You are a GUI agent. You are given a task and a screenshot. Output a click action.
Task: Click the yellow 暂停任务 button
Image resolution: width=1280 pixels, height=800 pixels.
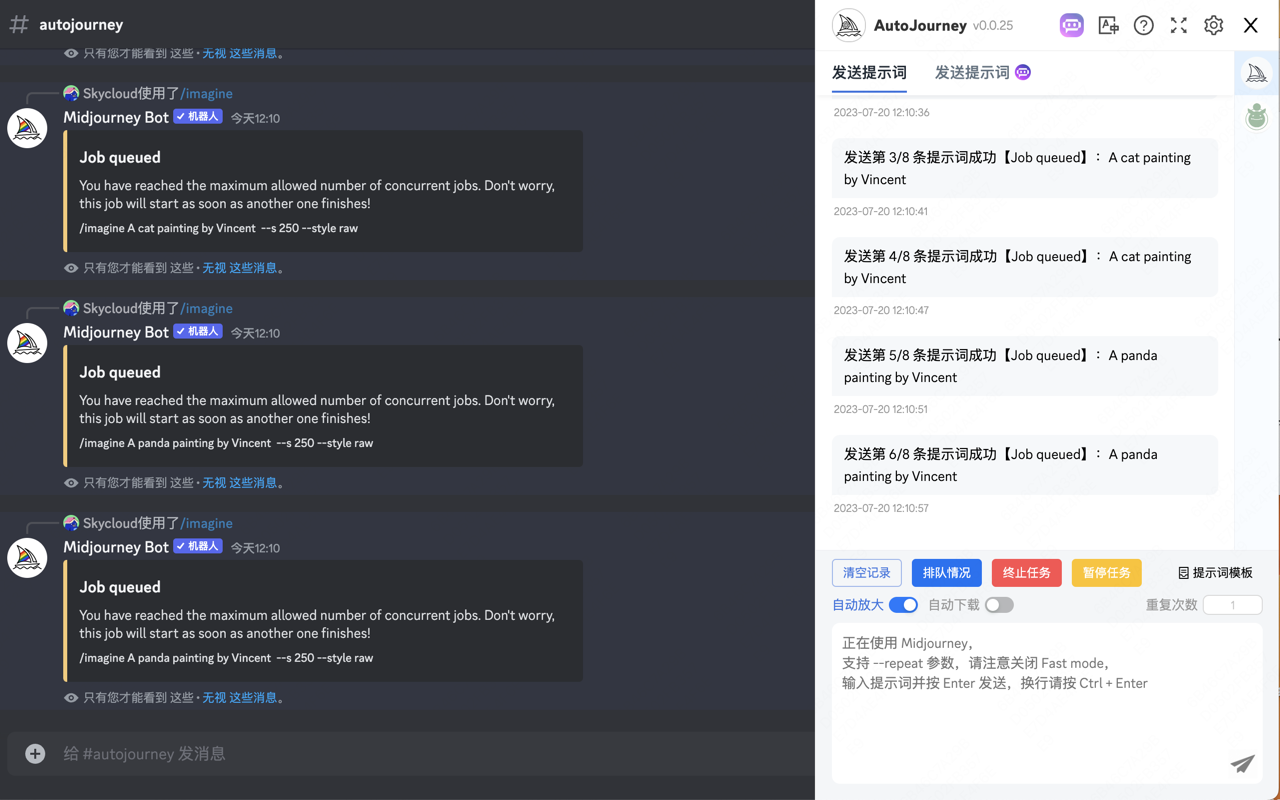tap(1106, 572)
